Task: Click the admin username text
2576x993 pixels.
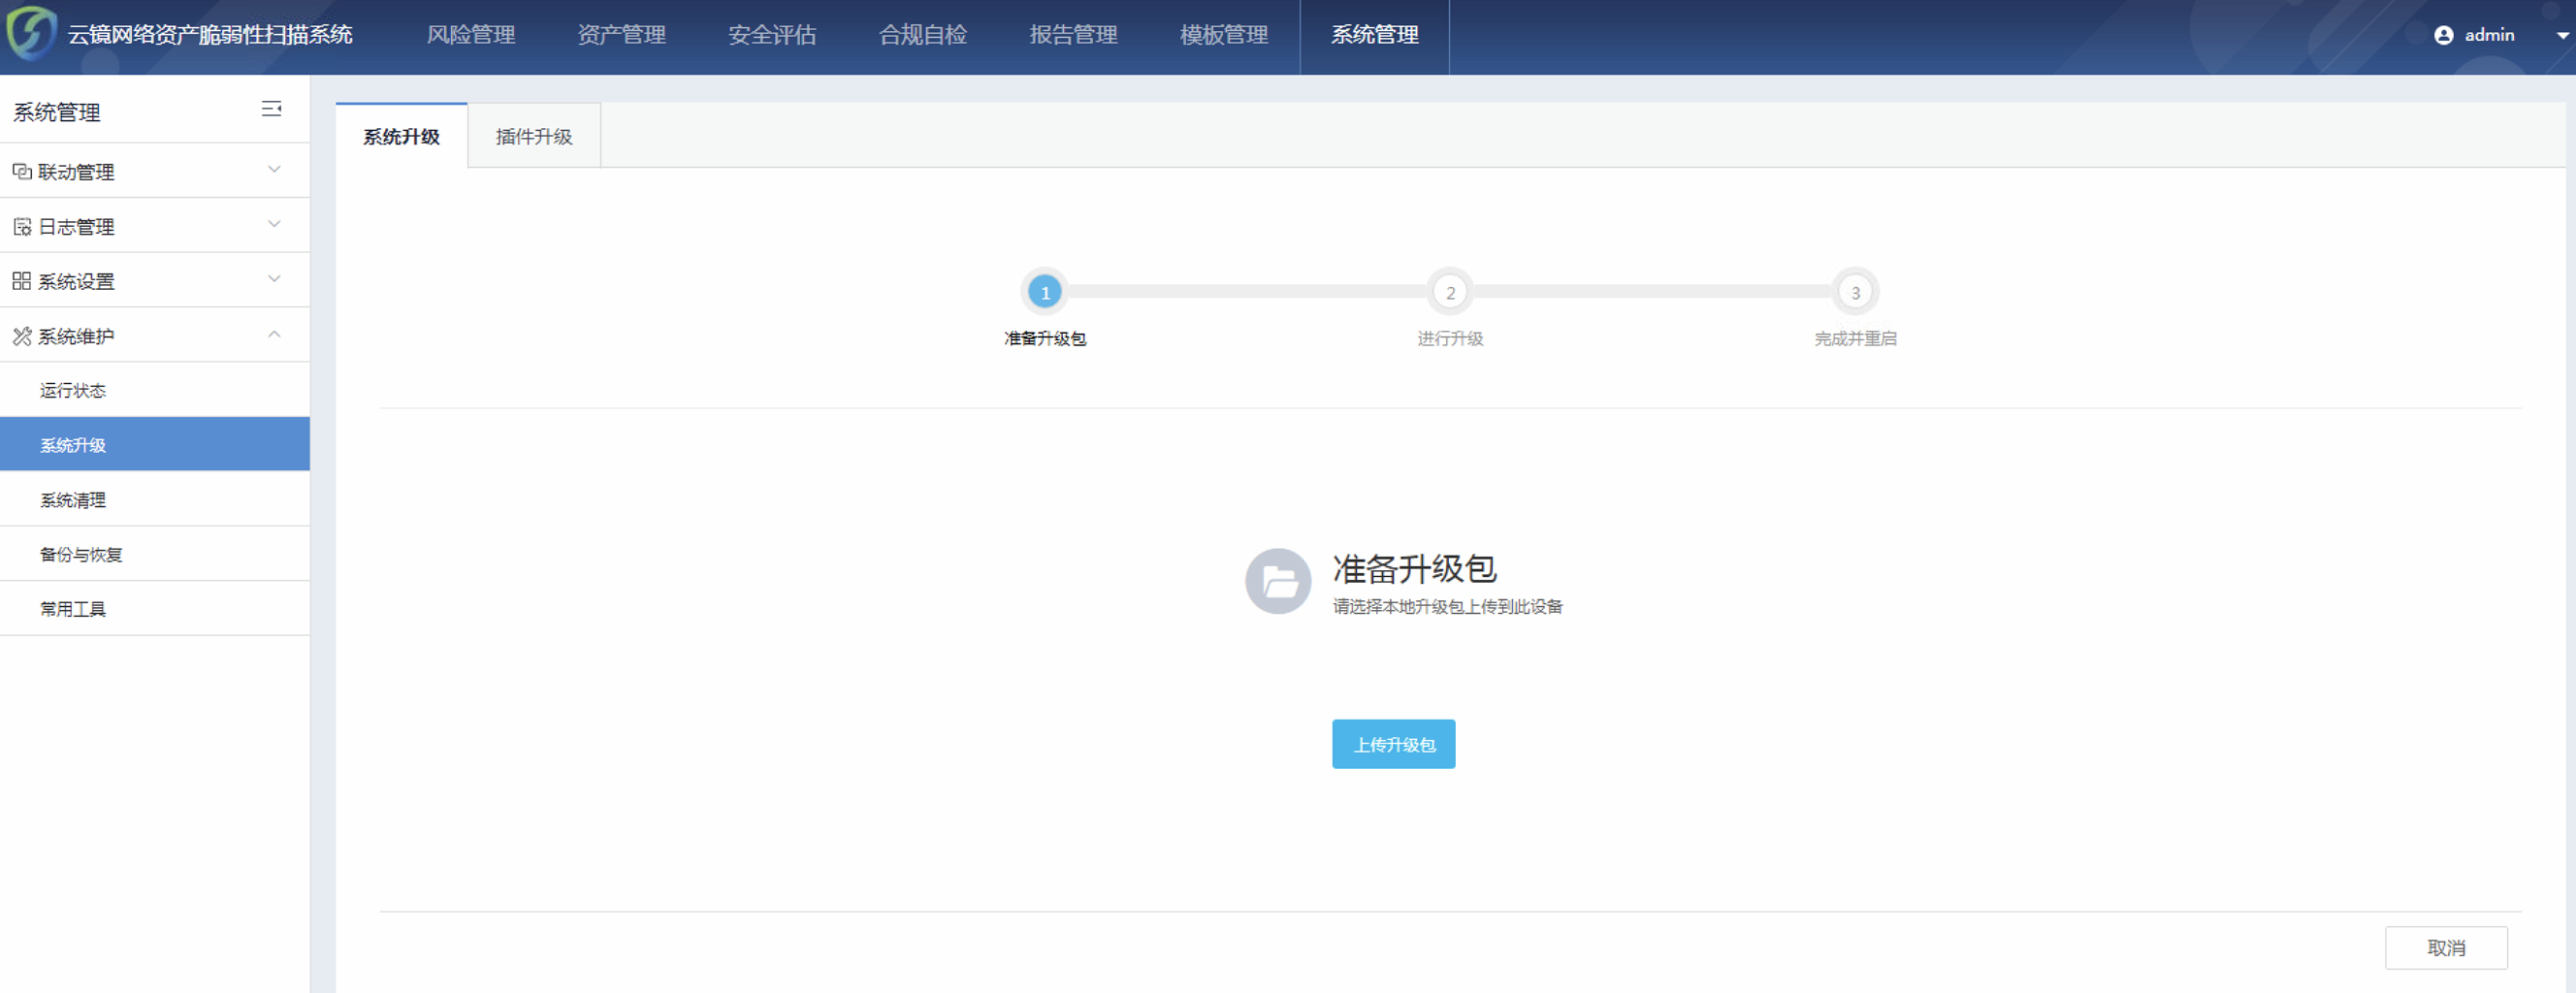Action: [2489, 35]
